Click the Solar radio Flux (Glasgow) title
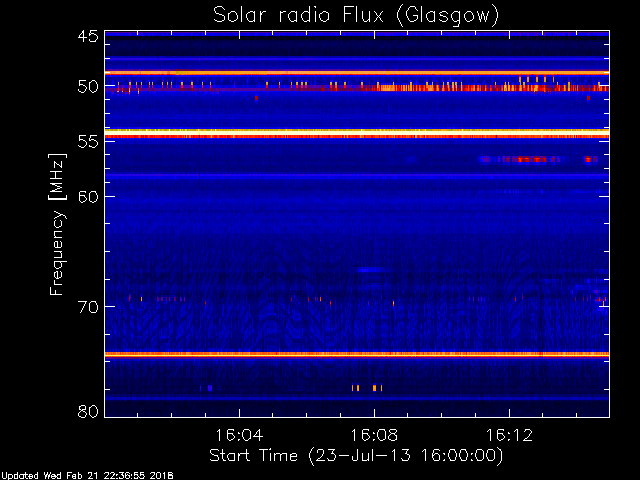 356,16
